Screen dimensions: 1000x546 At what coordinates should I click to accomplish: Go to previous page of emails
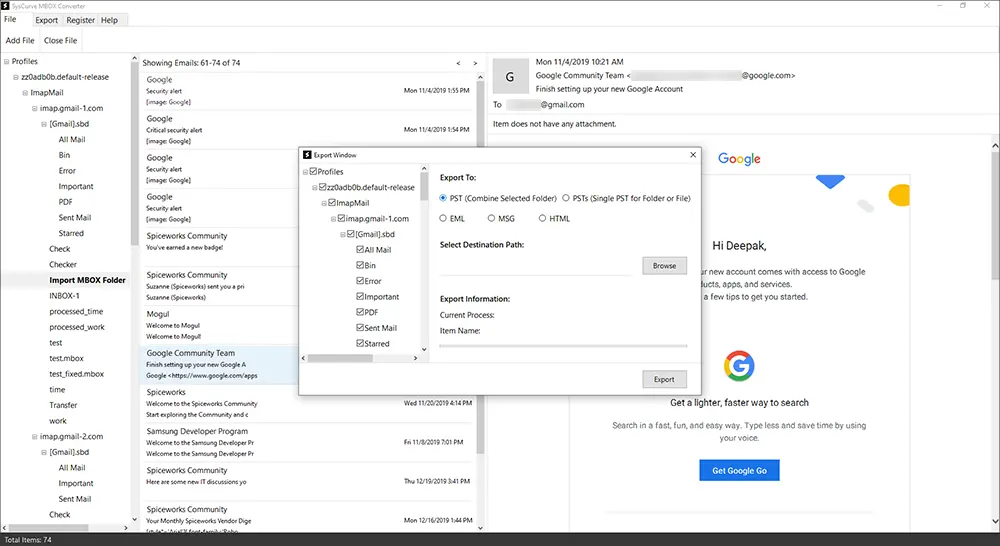coord(458,63)
